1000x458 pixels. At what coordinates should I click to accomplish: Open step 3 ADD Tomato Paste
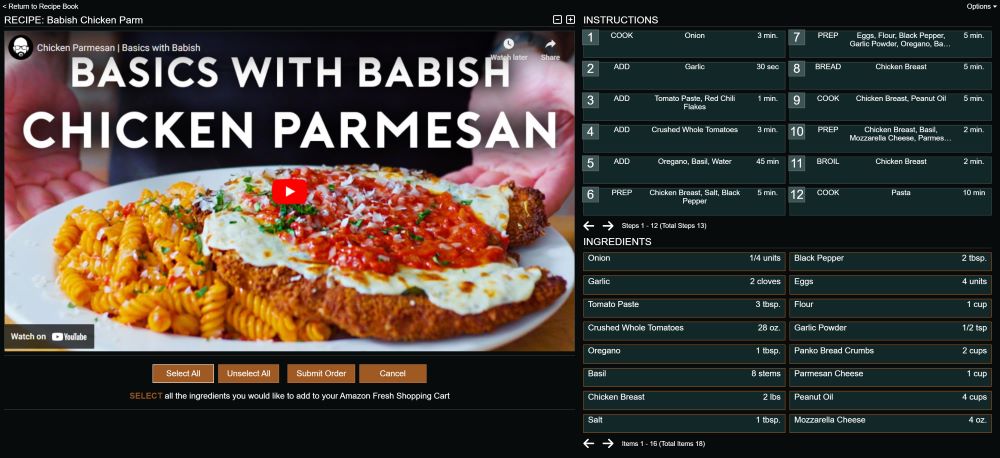tap(684, 107)
